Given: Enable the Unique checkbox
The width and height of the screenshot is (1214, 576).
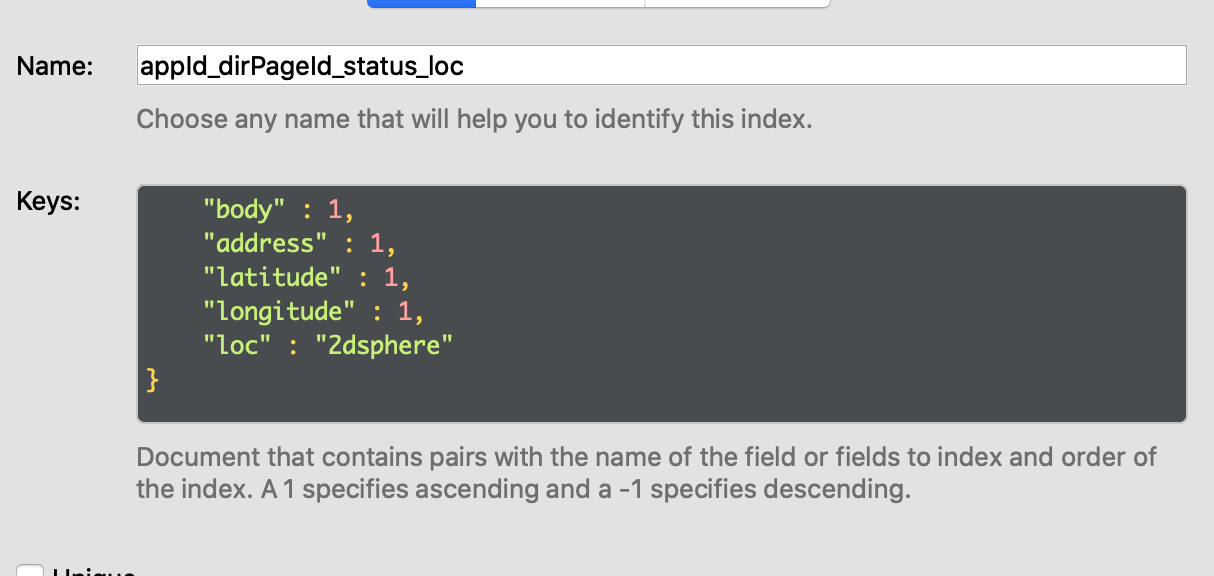Looking at the screenshot, I should pyautogui.click(x=30, y=571).
